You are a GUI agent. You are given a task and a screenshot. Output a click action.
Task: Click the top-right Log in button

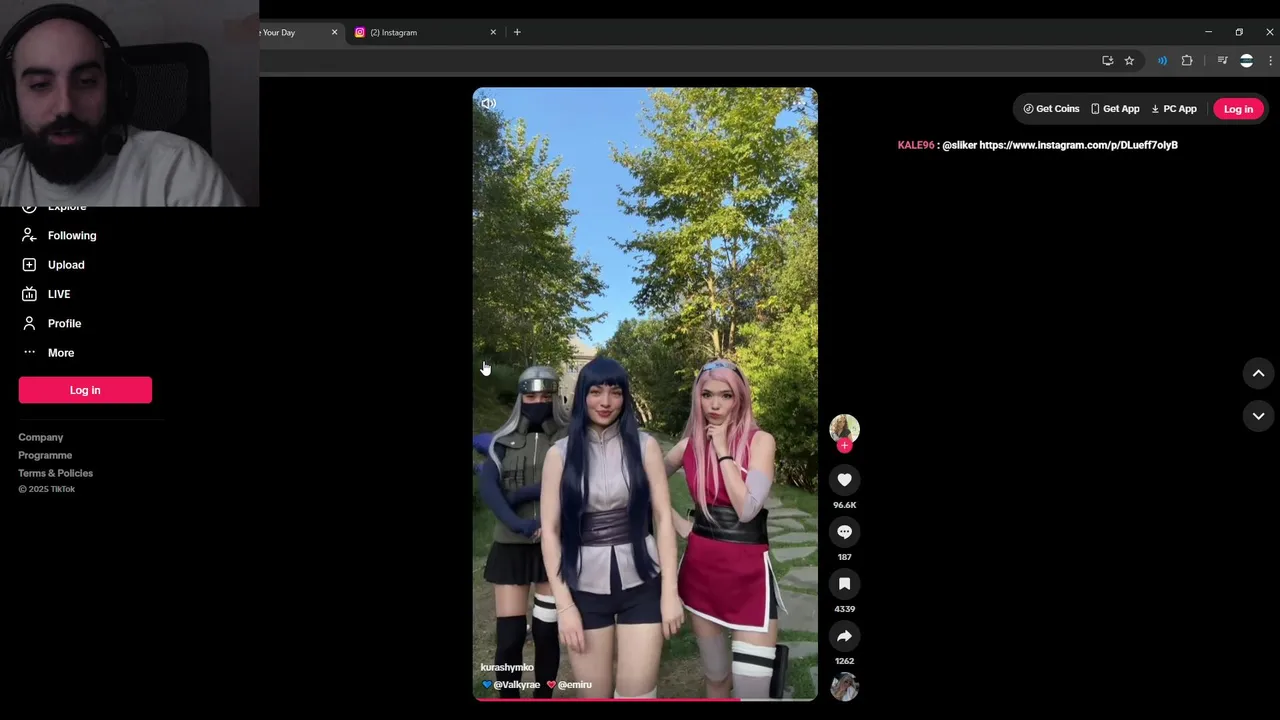pyautogui.click(x=1238, y=109)
